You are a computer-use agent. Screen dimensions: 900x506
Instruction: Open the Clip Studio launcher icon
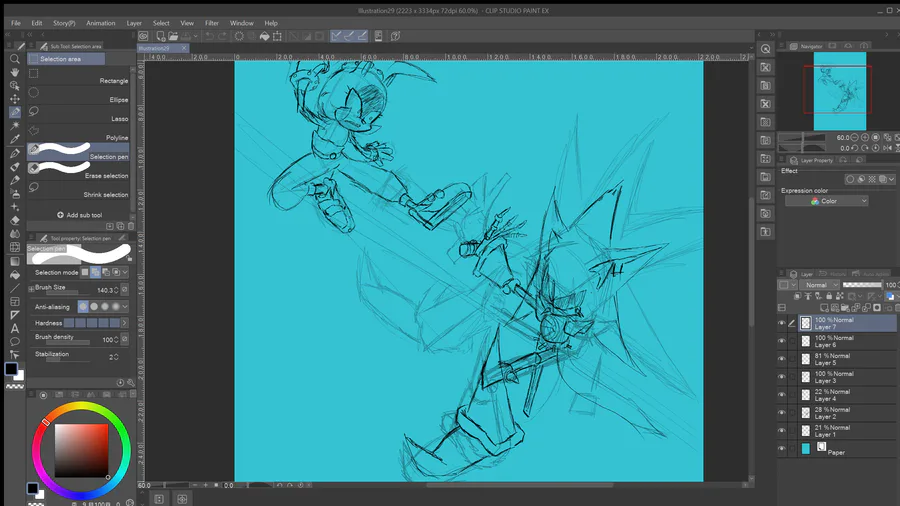point(143,36)
